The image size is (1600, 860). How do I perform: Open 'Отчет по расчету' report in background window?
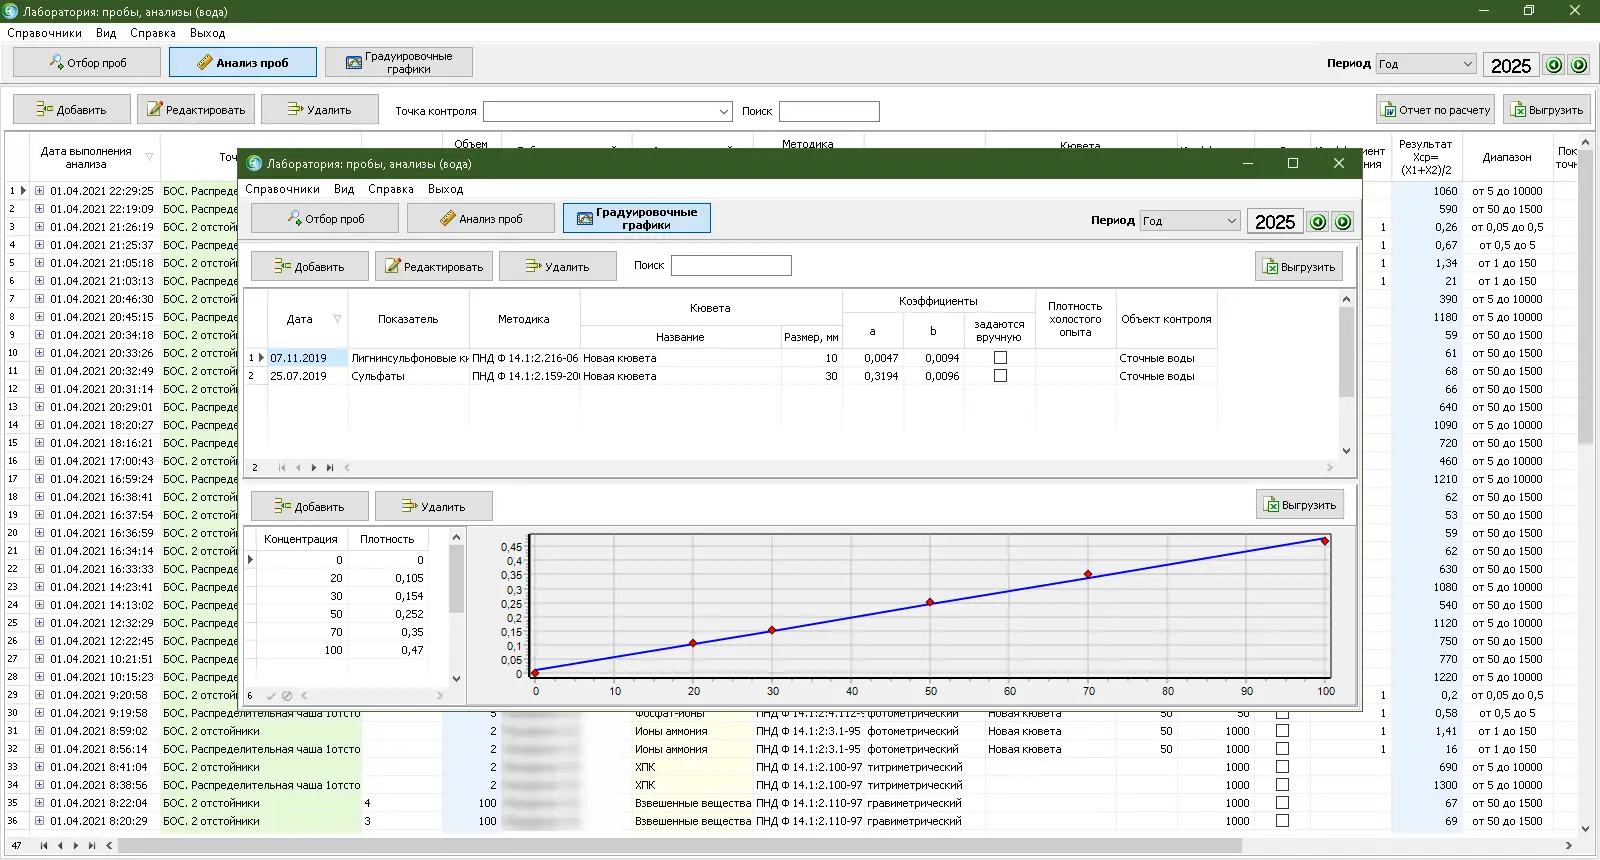[x=1435, y=110]
